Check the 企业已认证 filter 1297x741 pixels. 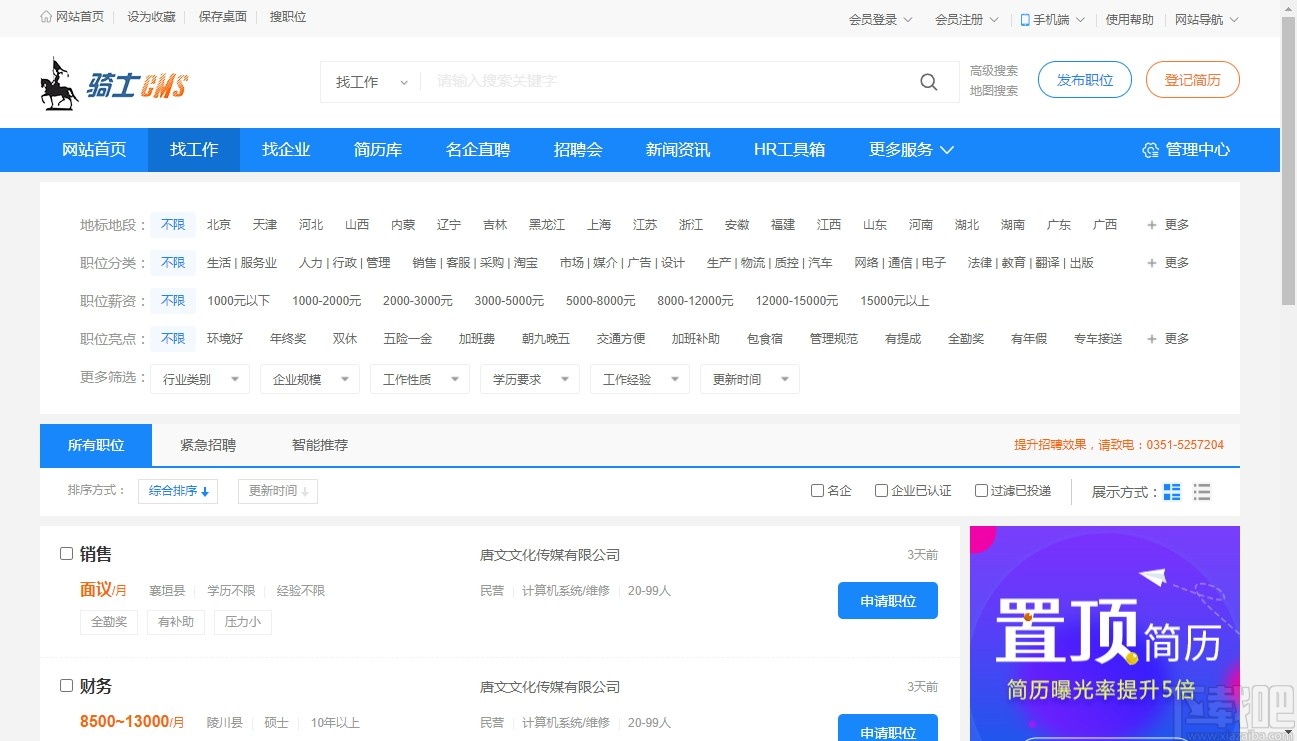(x=881, y=490)
